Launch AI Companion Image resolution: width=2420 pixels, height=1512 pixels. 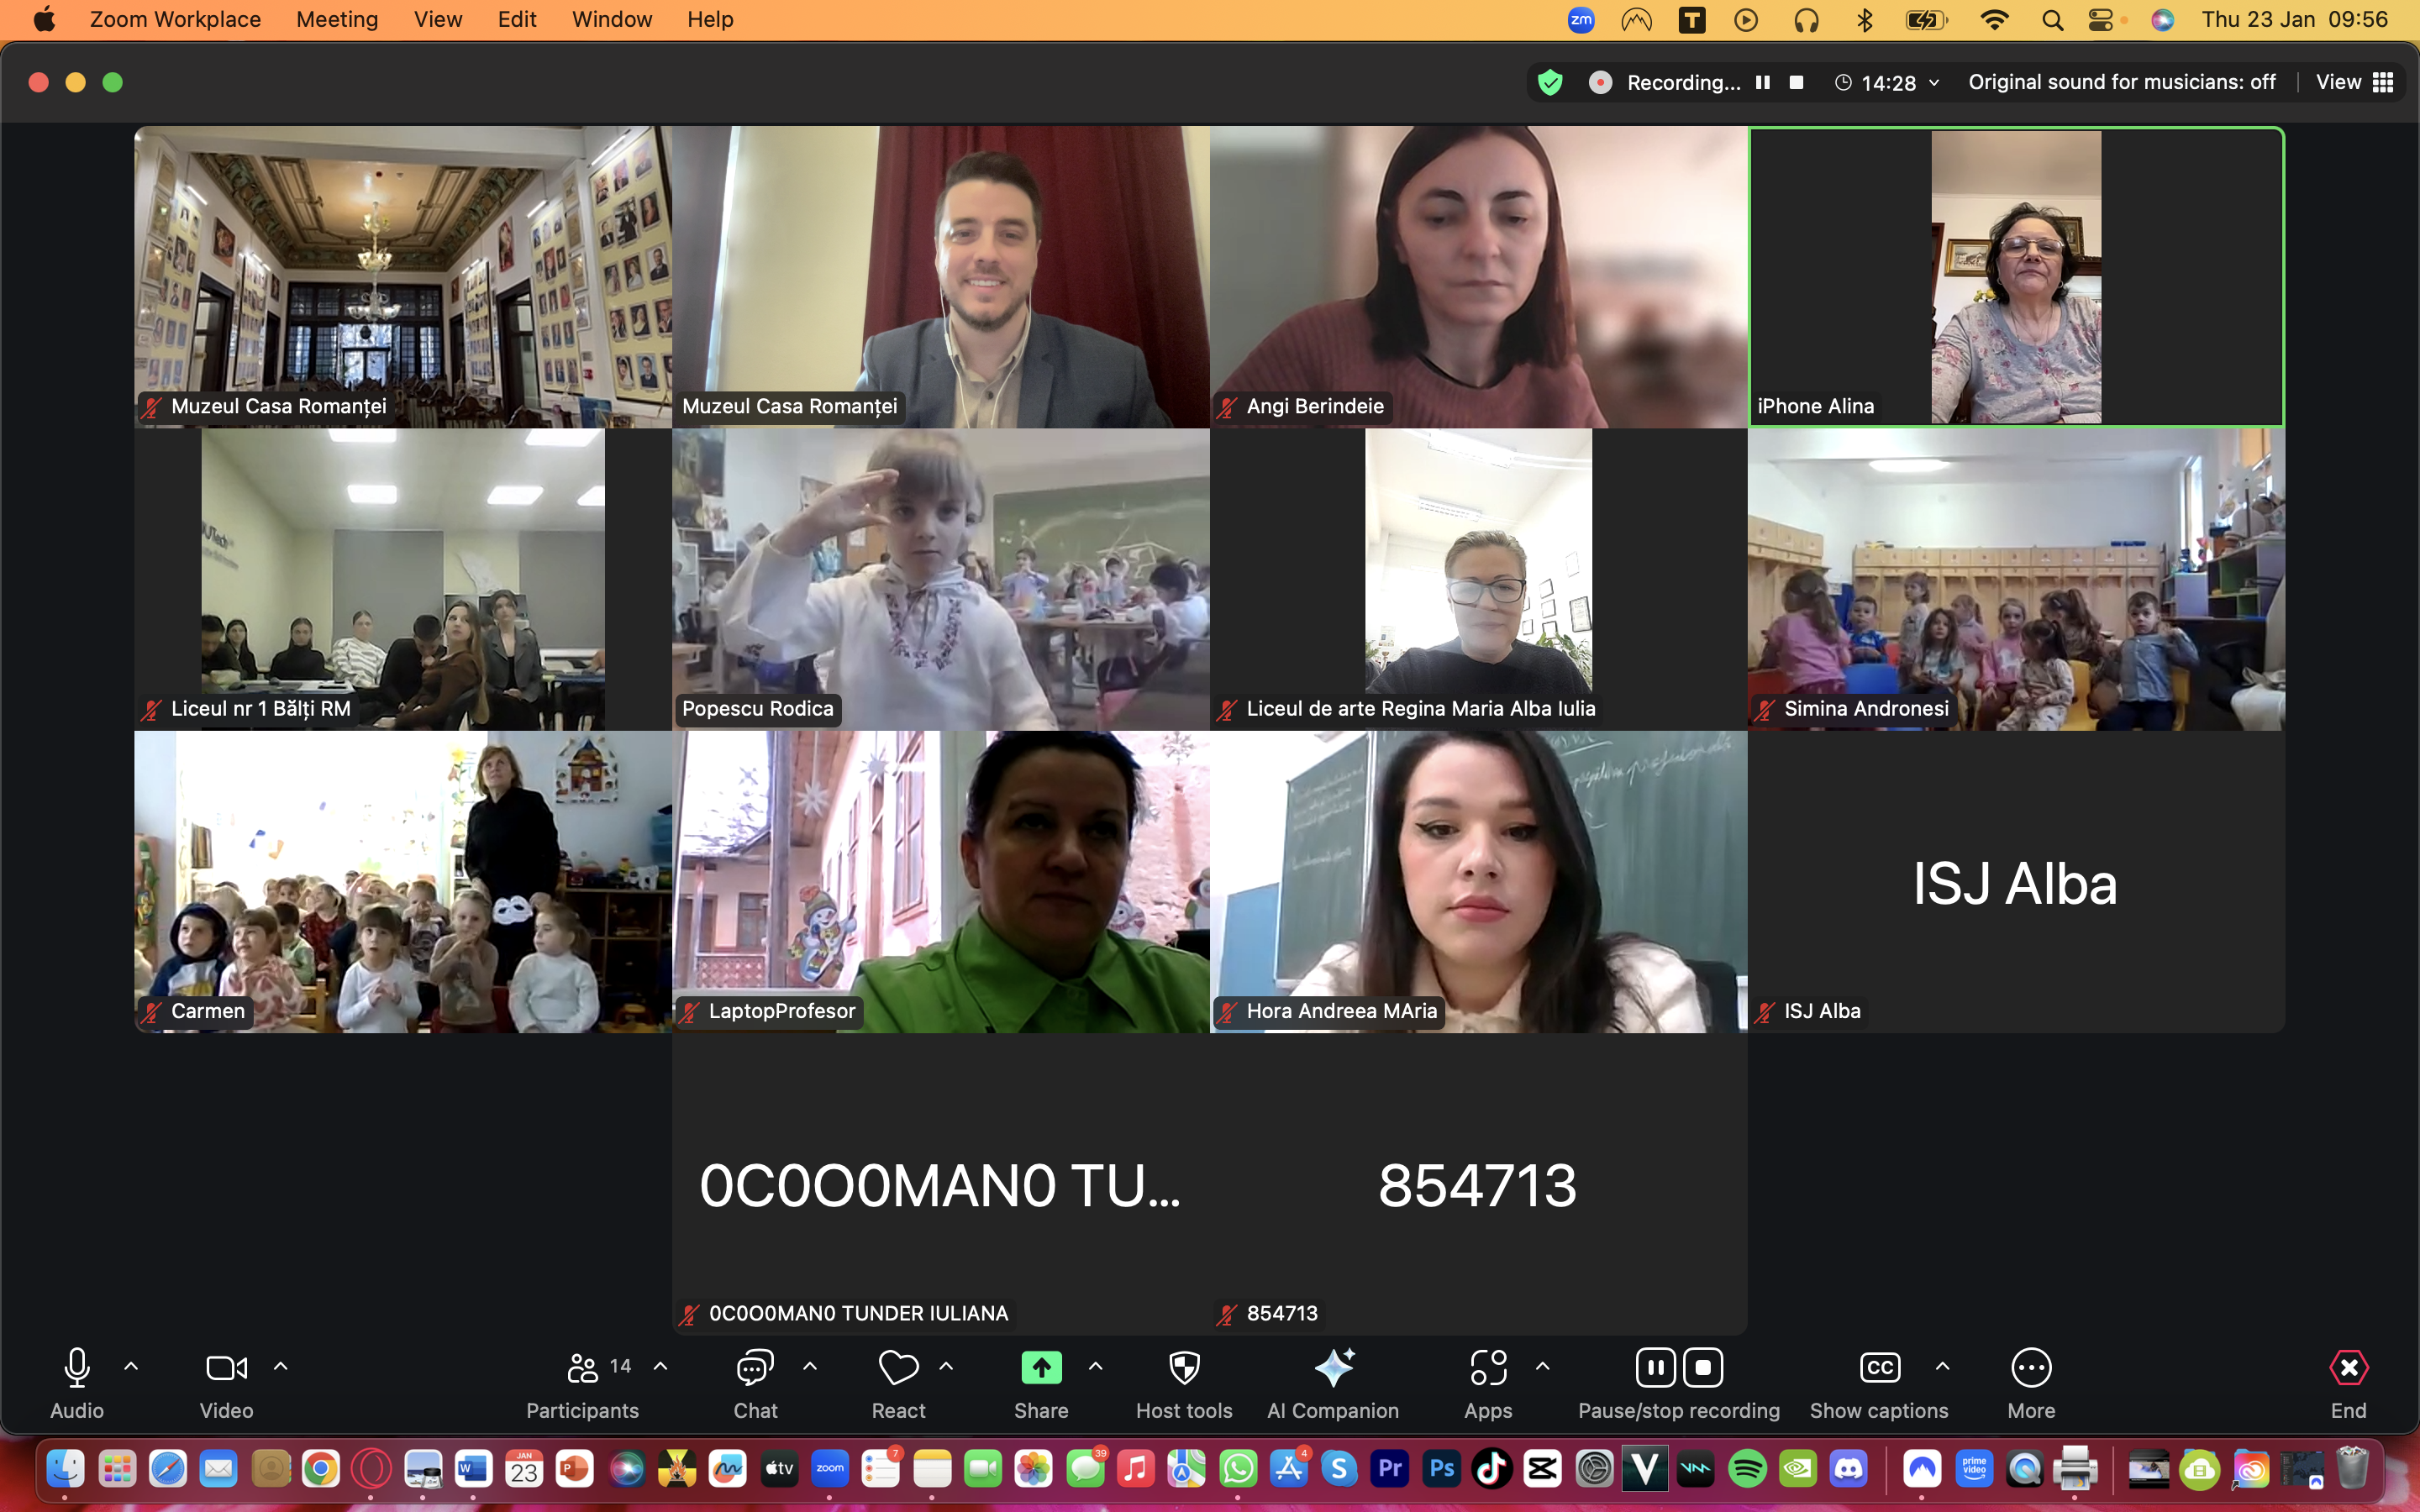1333,1368
